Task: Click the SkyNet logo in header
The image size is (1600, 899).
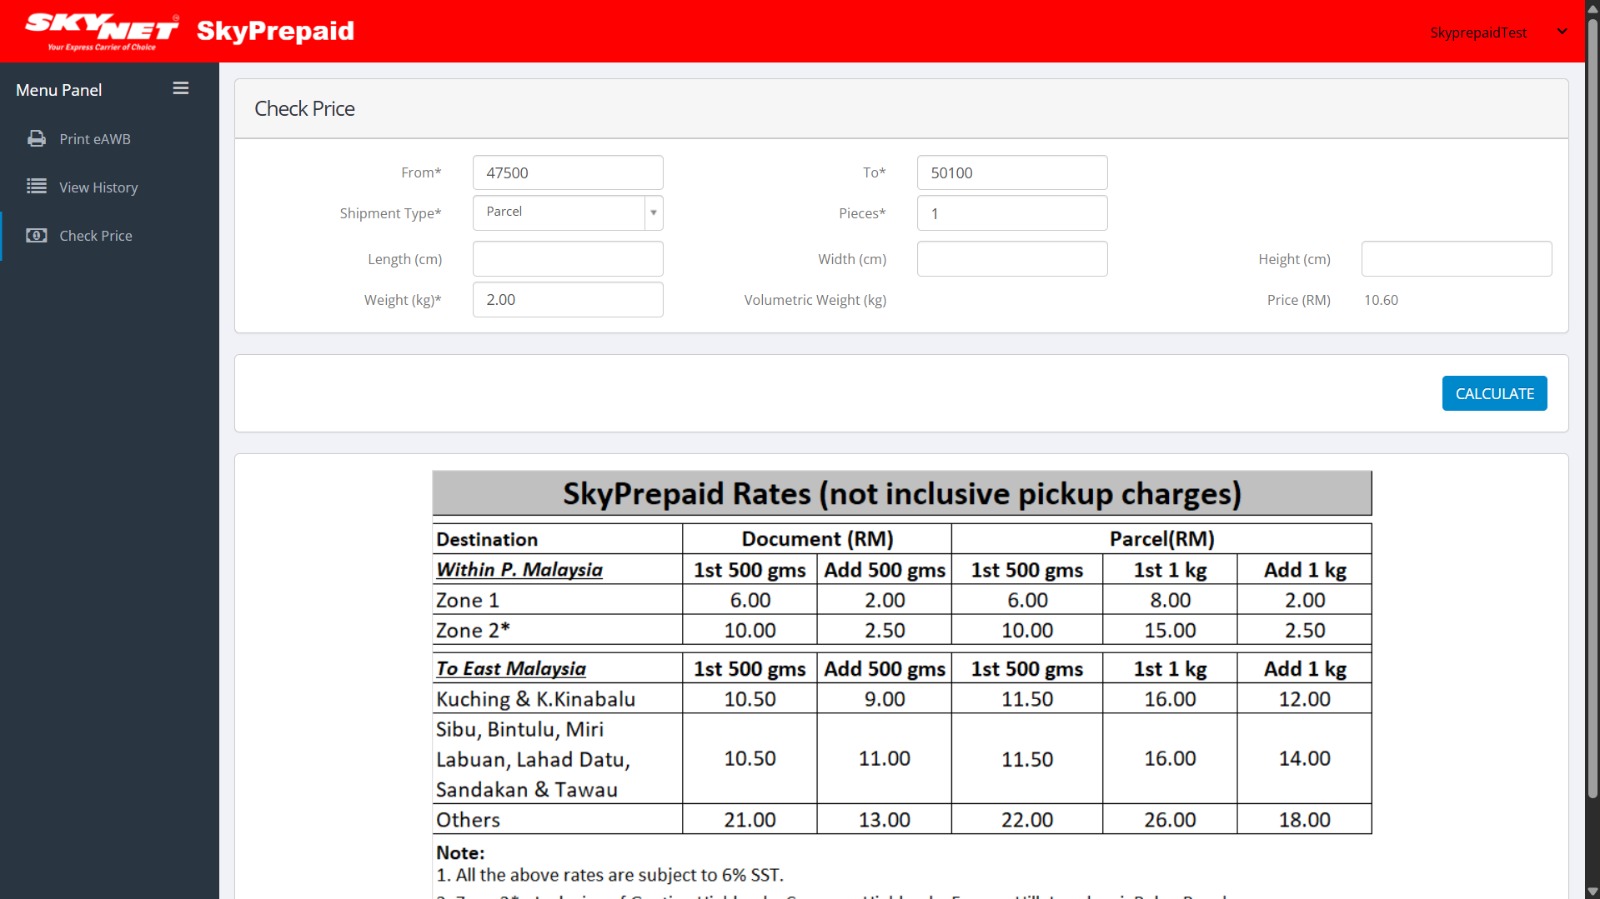Action: (101, 31)
